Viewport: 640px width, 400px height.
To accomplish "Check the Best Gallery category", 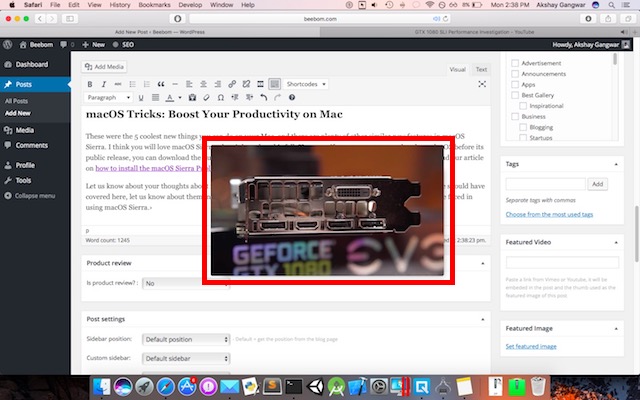I will click(515, 95).
